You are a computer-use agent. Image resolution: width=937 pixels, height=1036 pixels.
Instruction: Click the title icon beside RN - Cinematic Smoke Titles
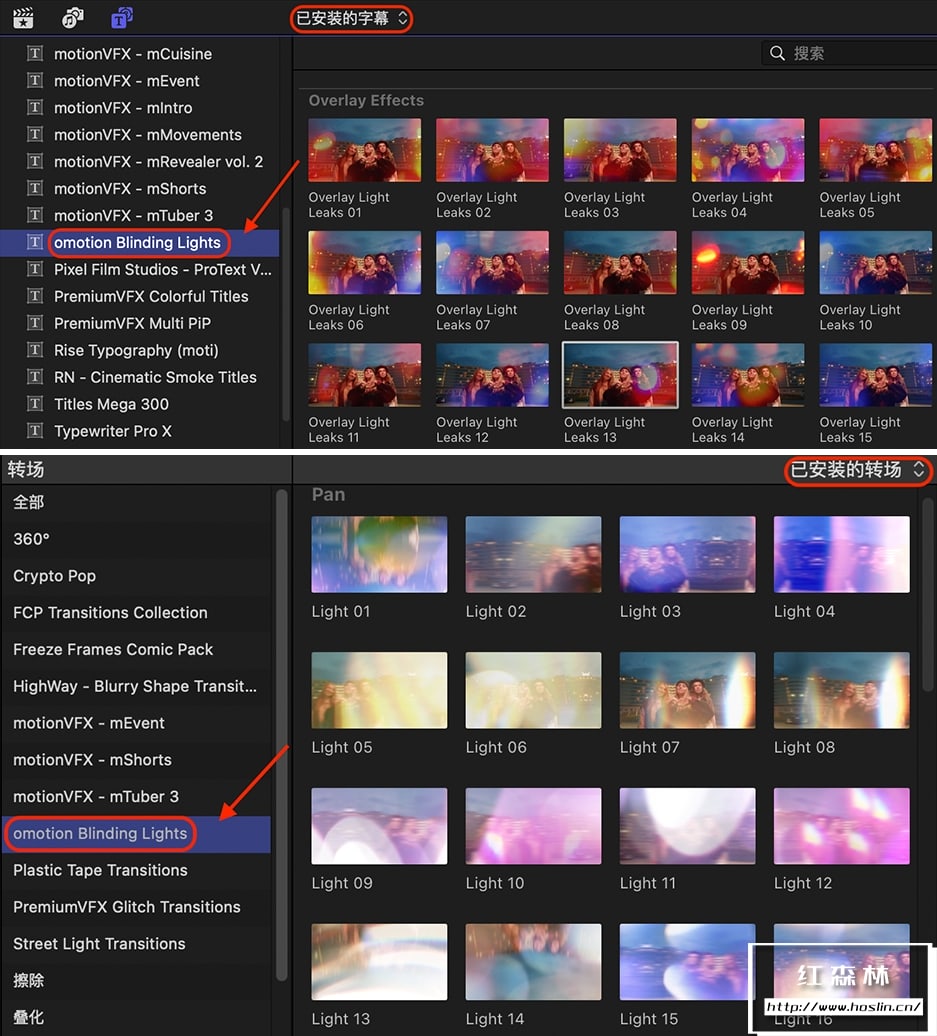pyautogui.click(x=35, y=377)
